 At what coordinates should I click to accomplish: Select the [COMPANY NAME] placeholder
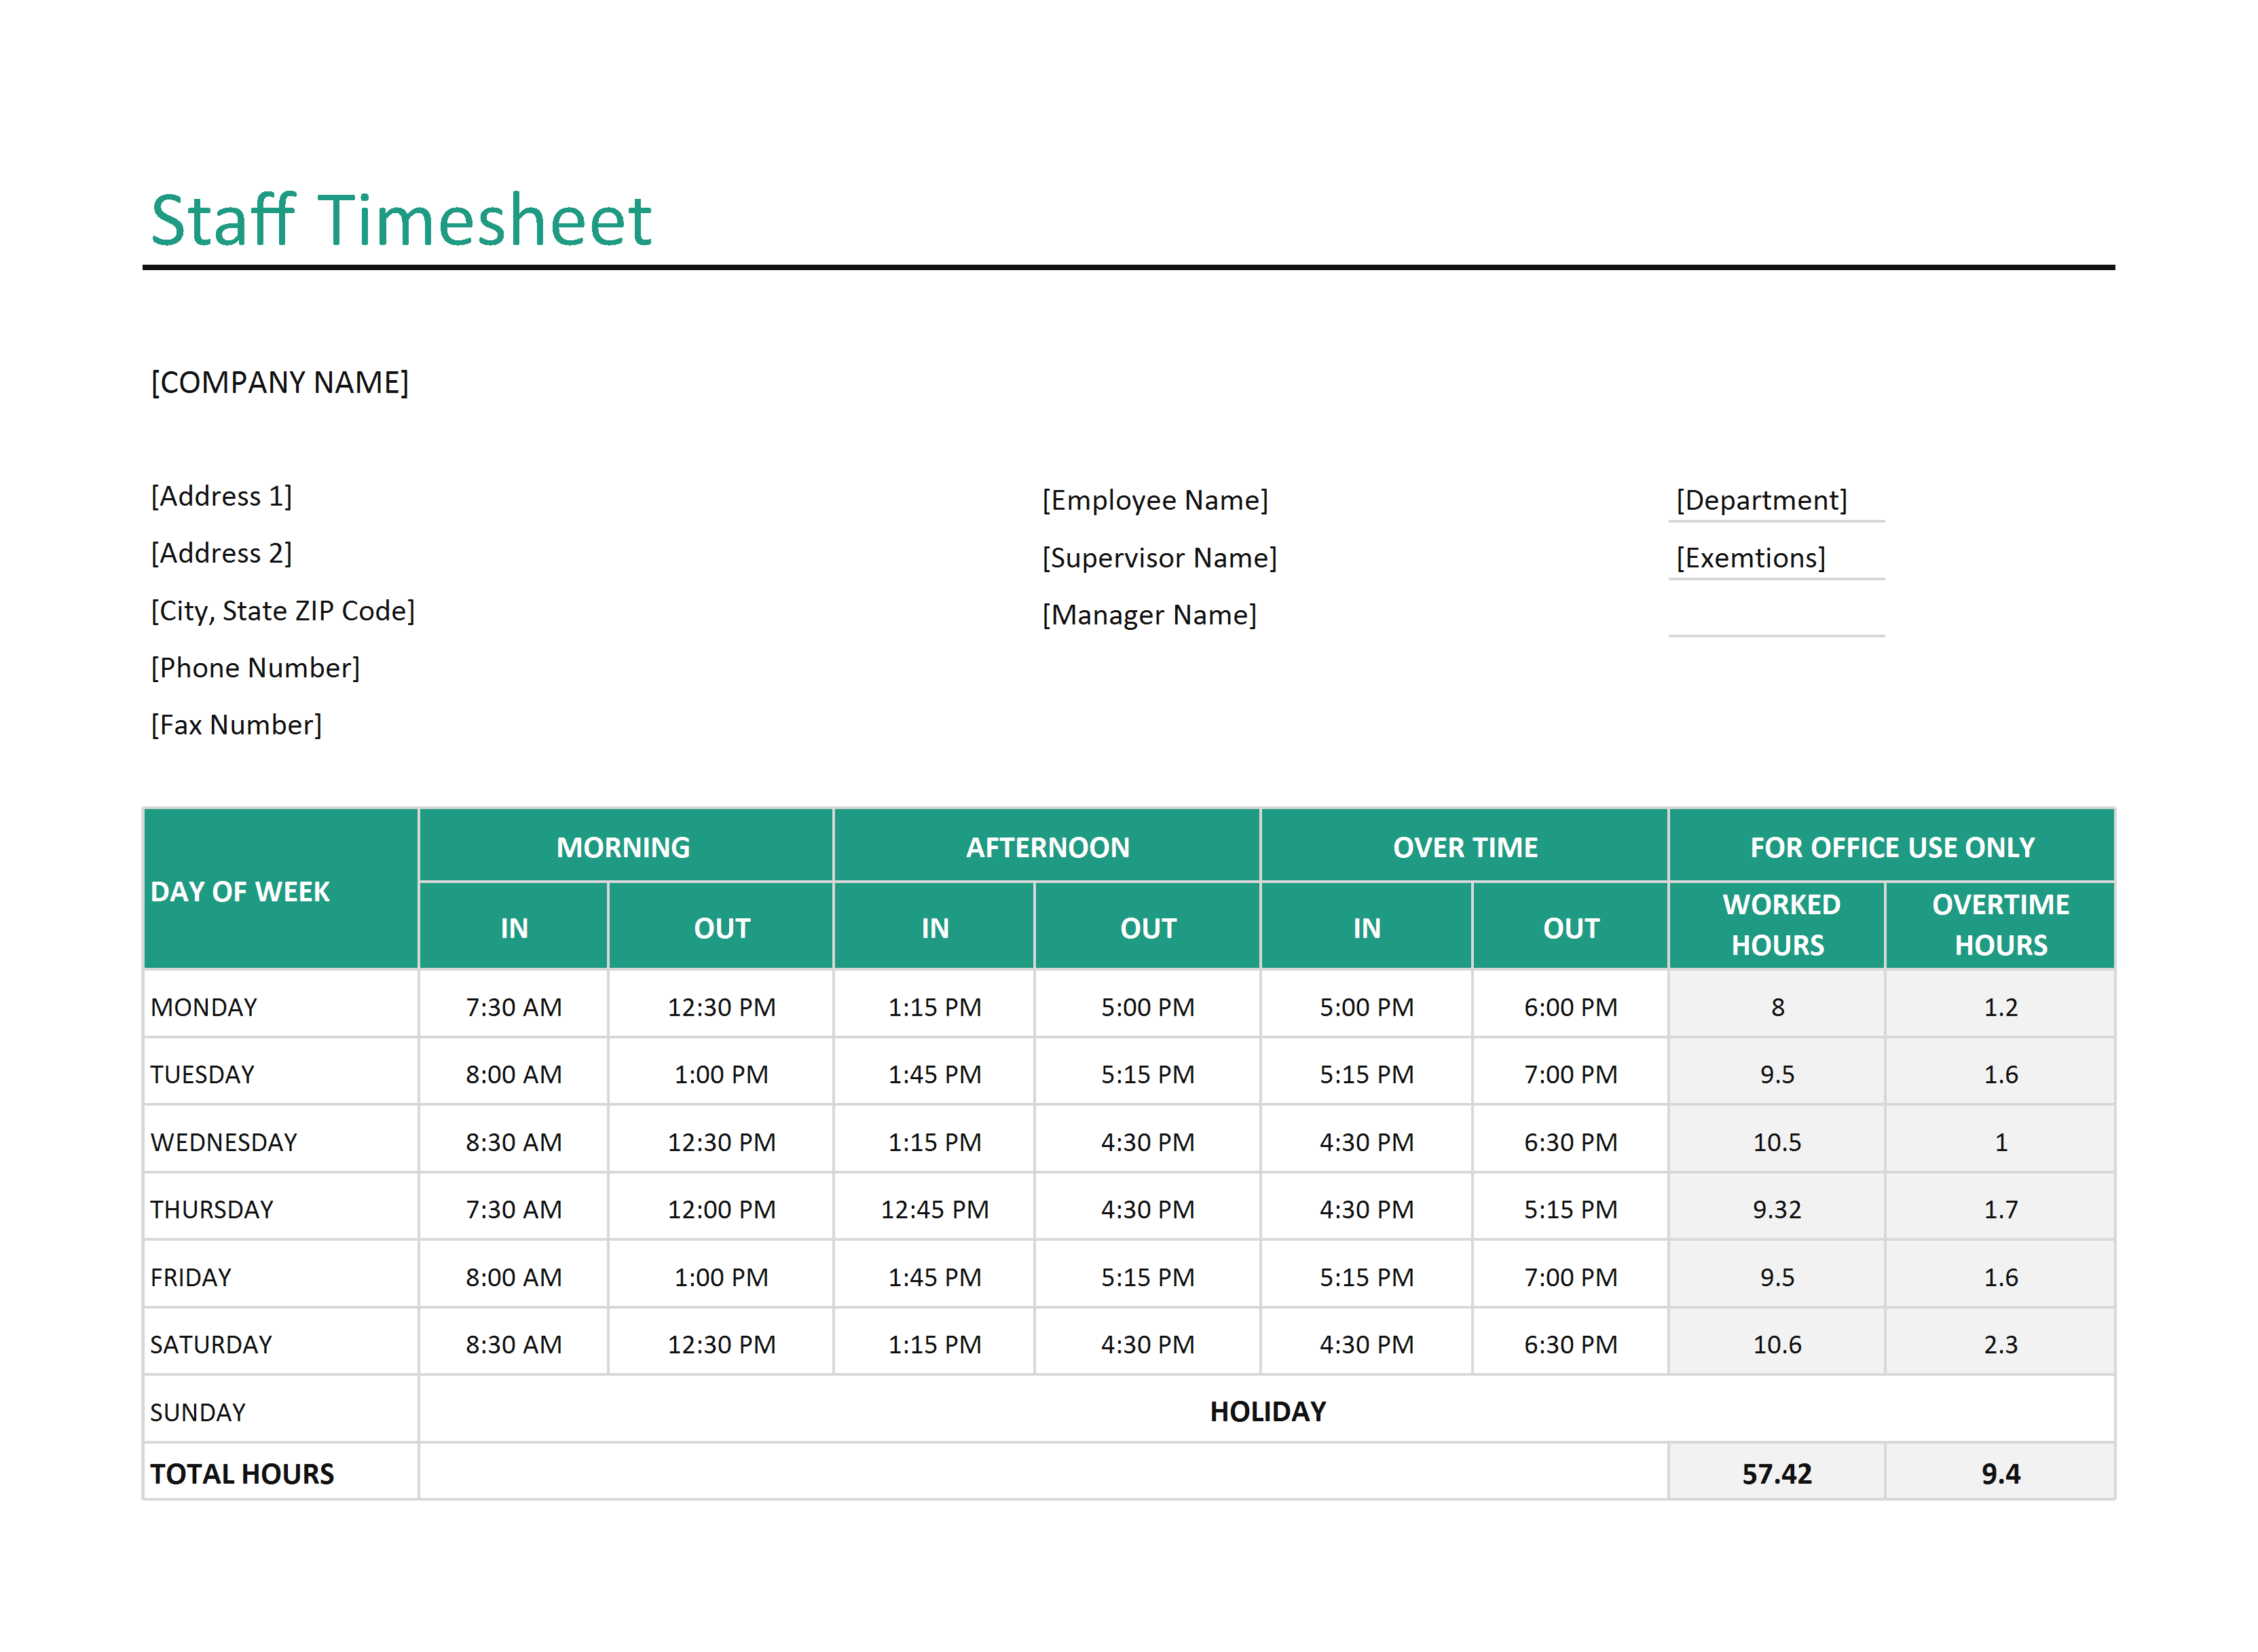[x=280, y=383]
